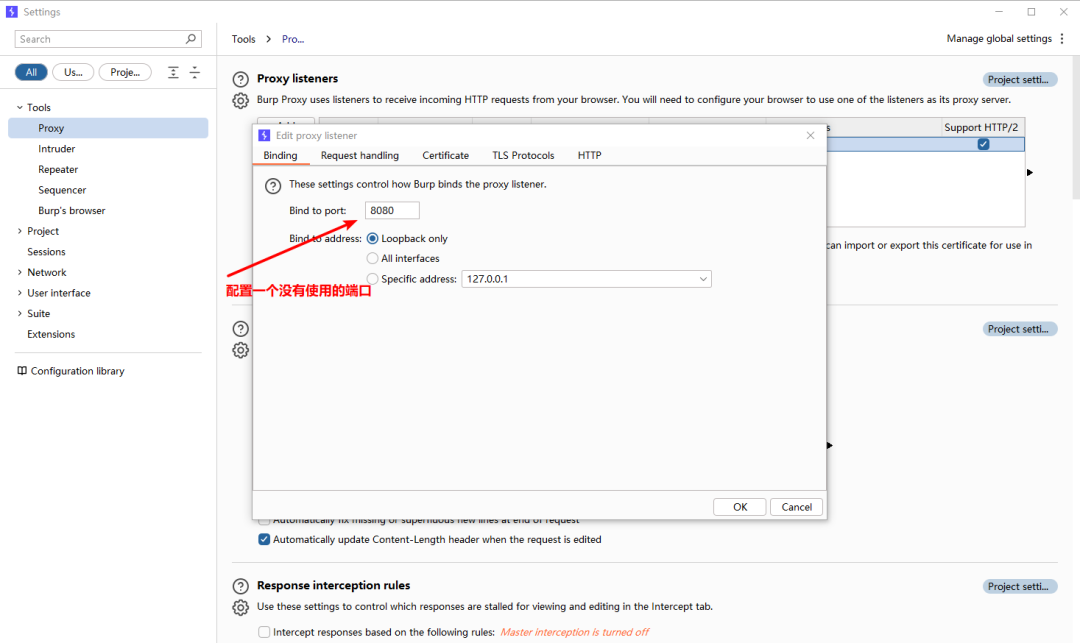Expand the User interface tree node

coord(19,293)
